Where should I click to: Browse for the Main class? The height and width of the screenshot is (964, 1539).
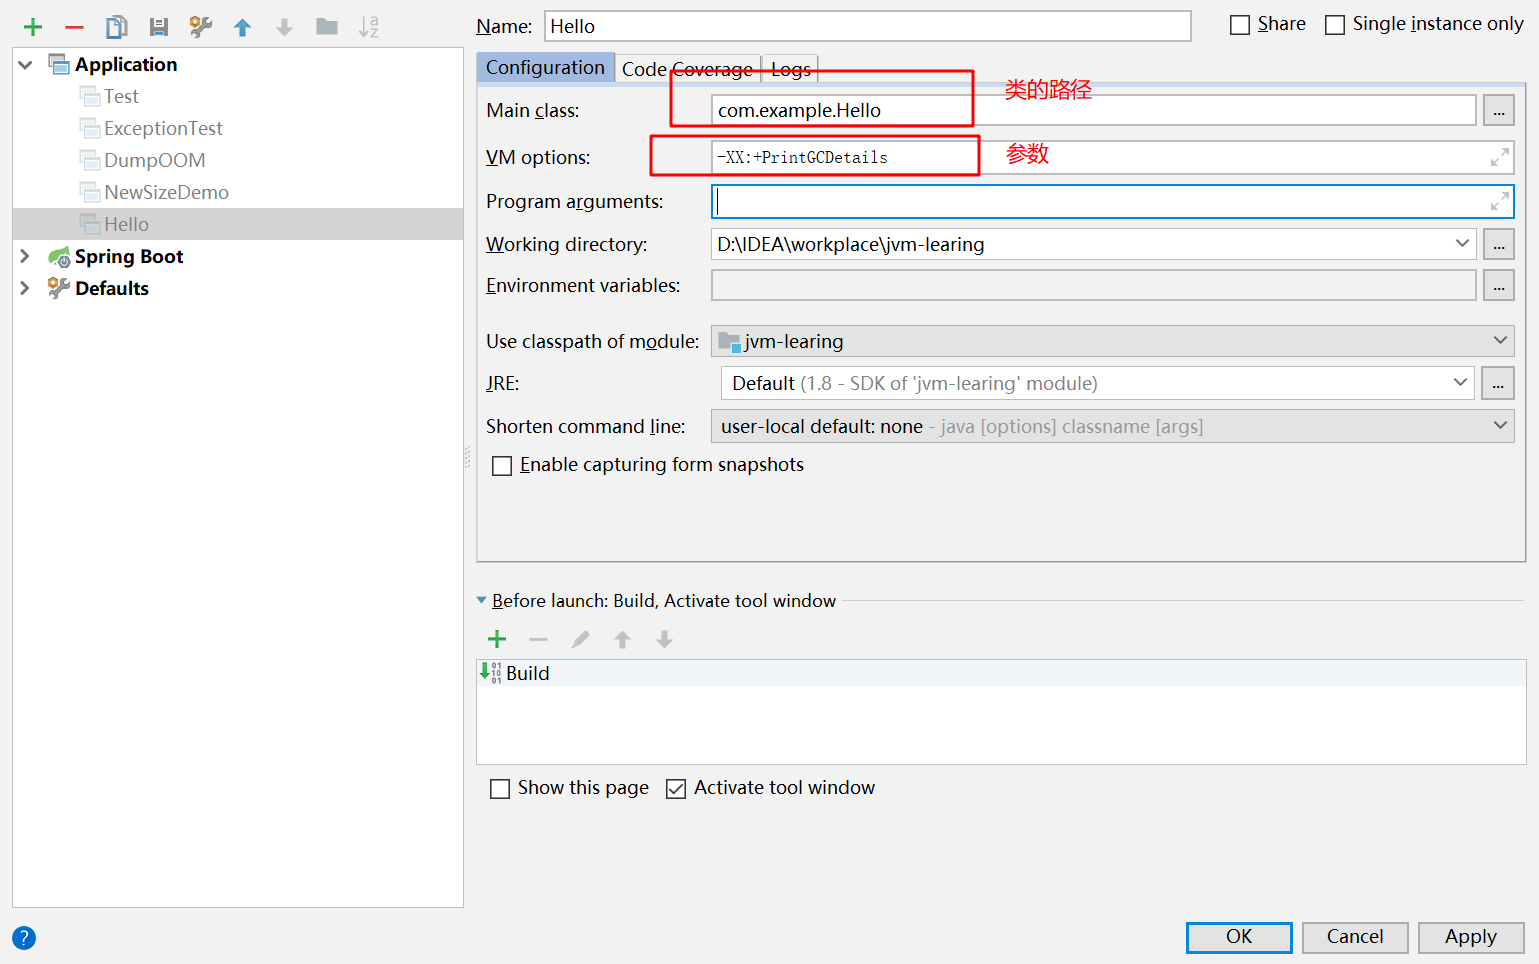[x=1498, y=110]
